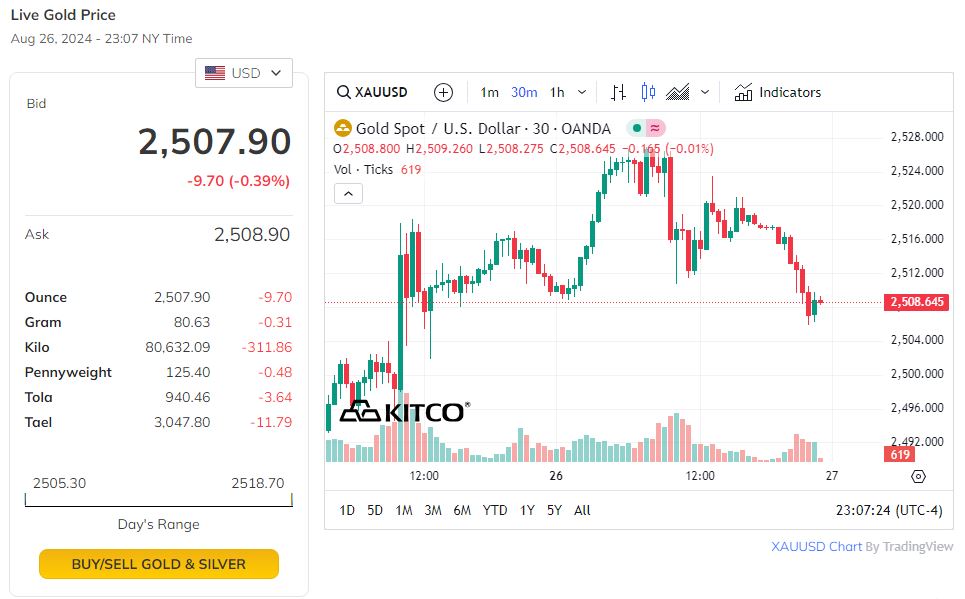The image size is (965, 599).
Task: Select the 1h interval
Action: click(557, 92)
